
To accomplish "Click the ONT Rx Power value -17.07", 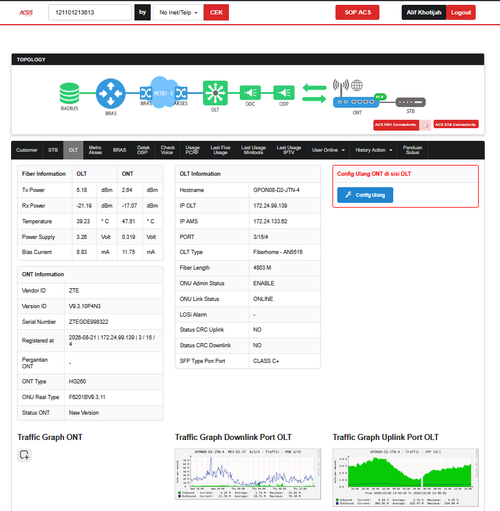I will 129,206.
